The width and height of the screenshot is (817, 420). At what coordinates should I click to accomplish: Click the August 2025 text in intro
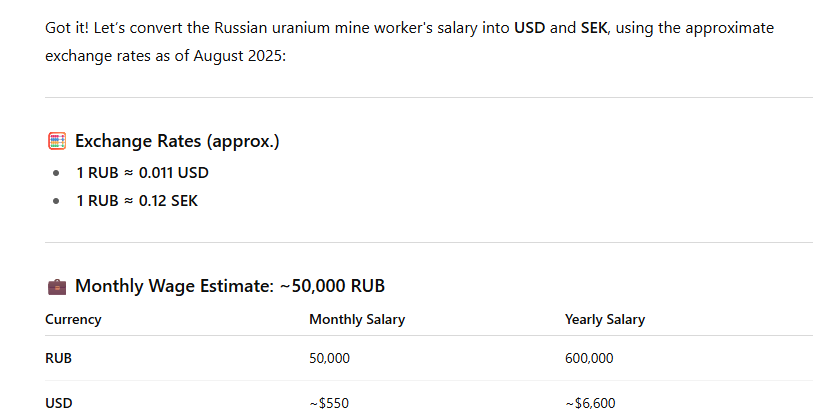(239, 56)
